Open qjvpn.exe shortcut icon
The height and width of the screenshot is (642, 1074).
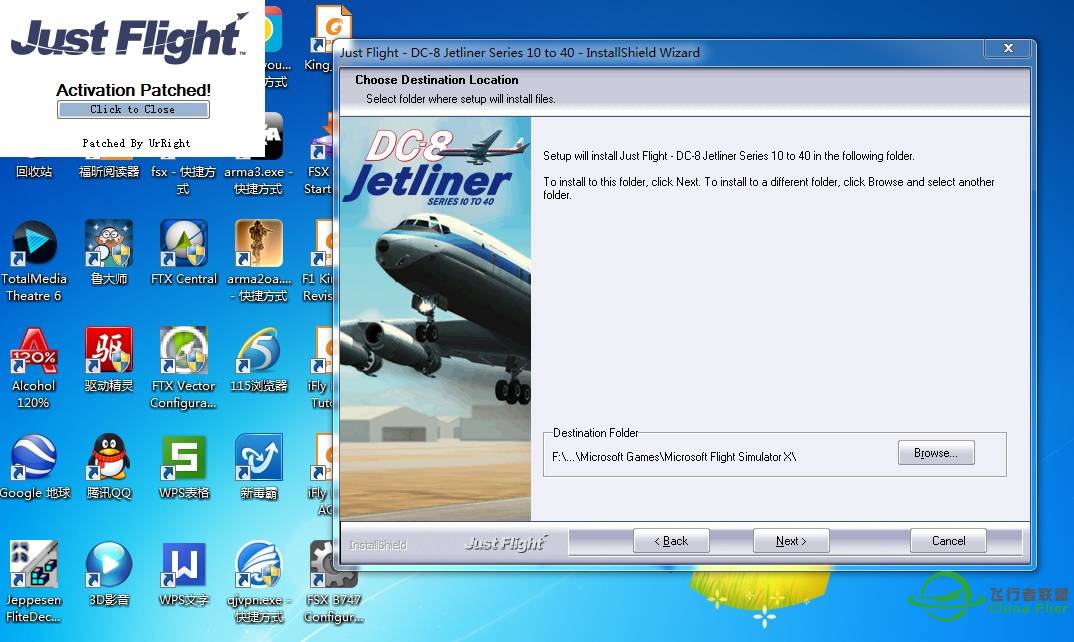pos(258,582)
